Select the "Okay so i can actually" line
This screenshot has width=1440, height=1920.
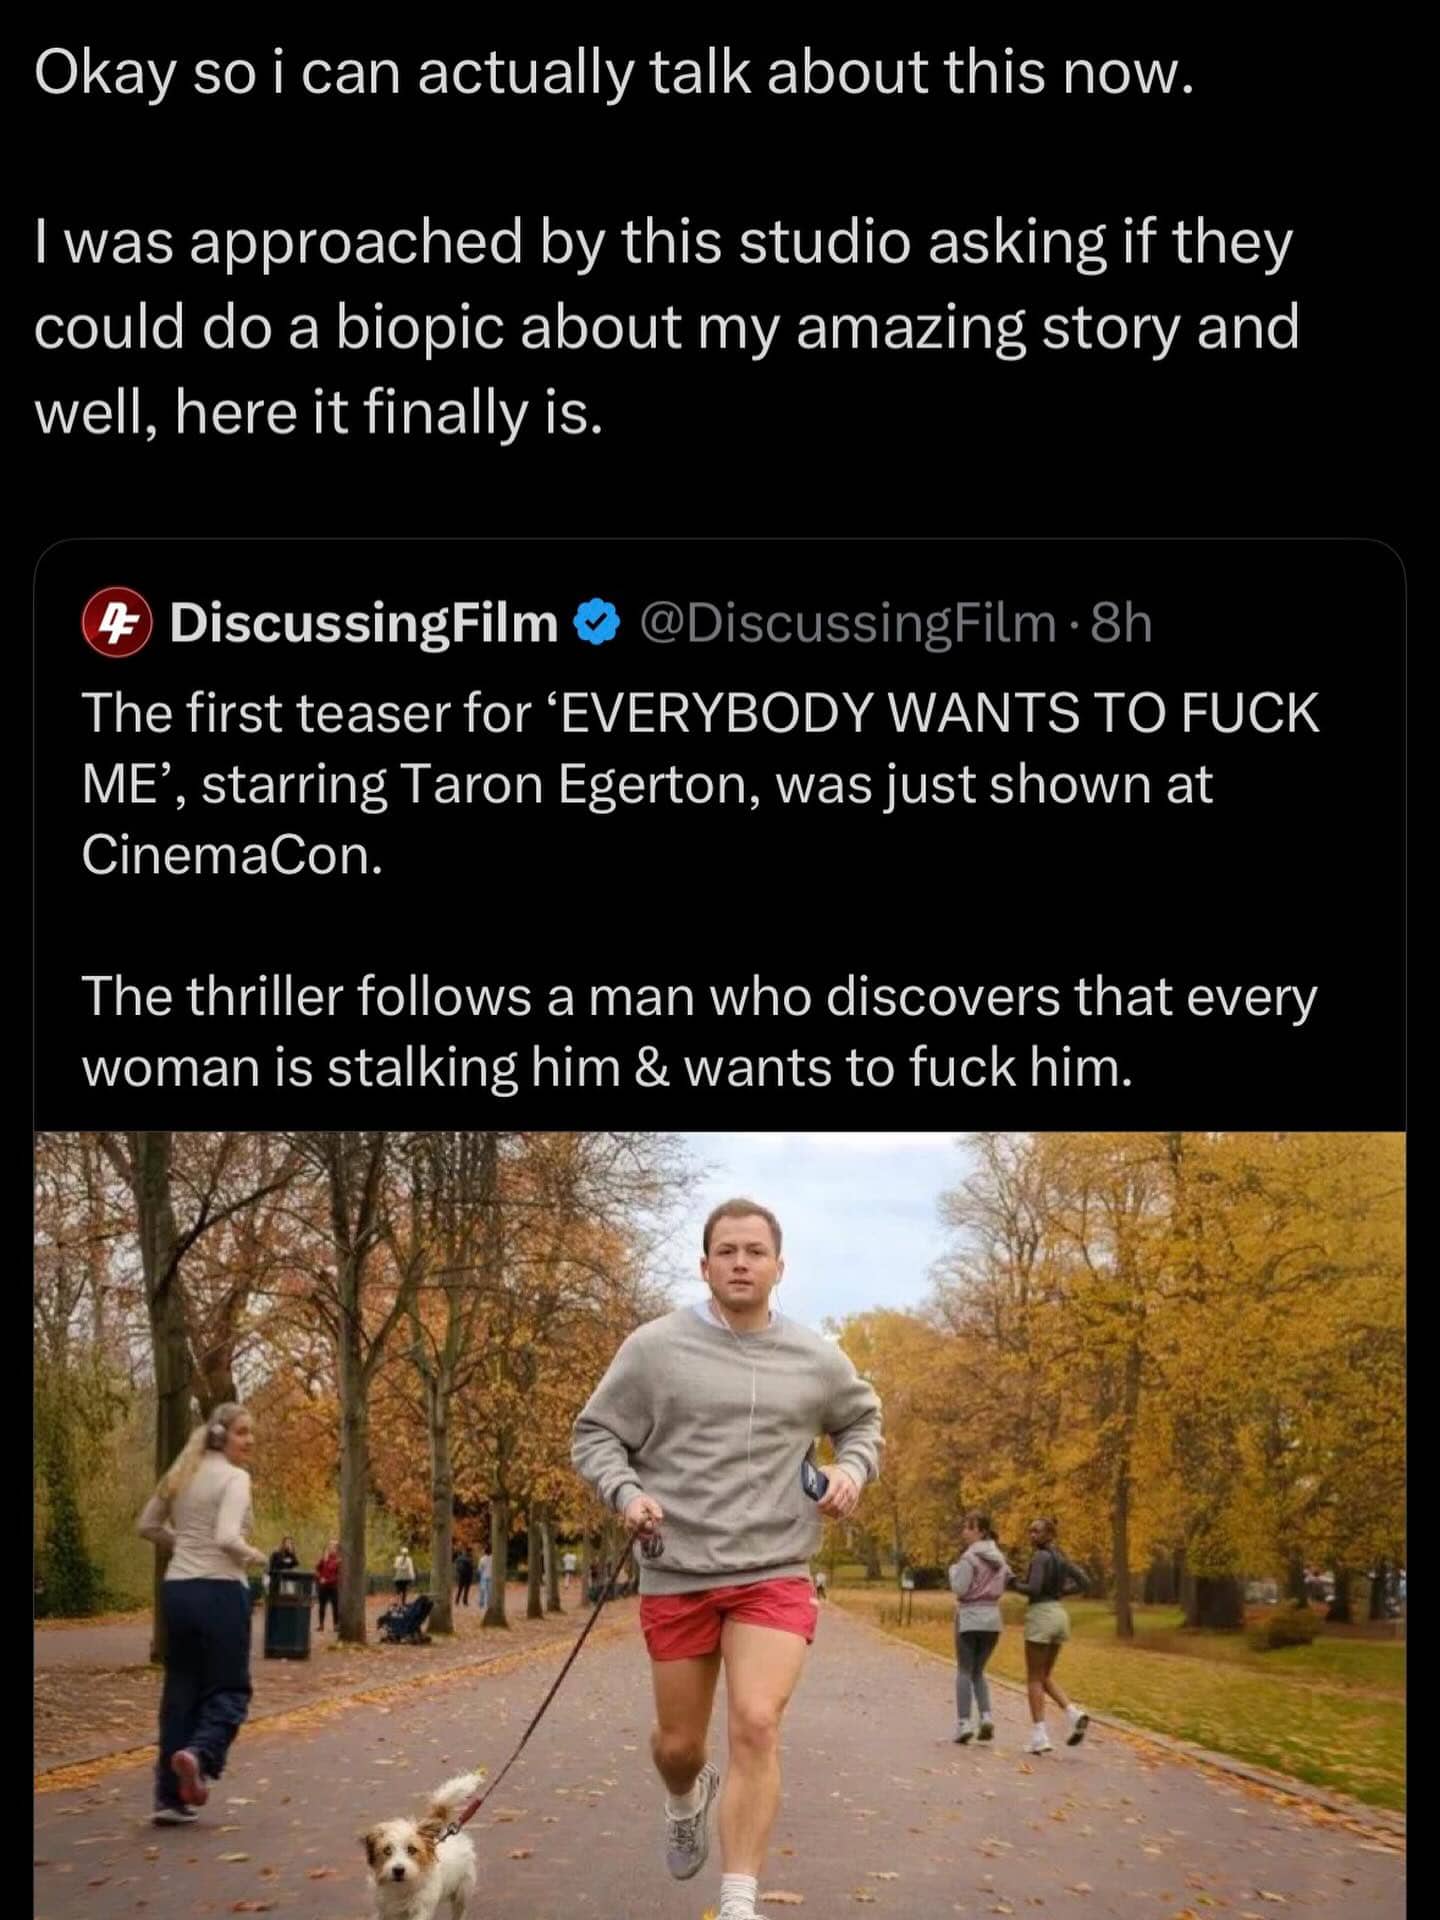[x=614, y=73]
